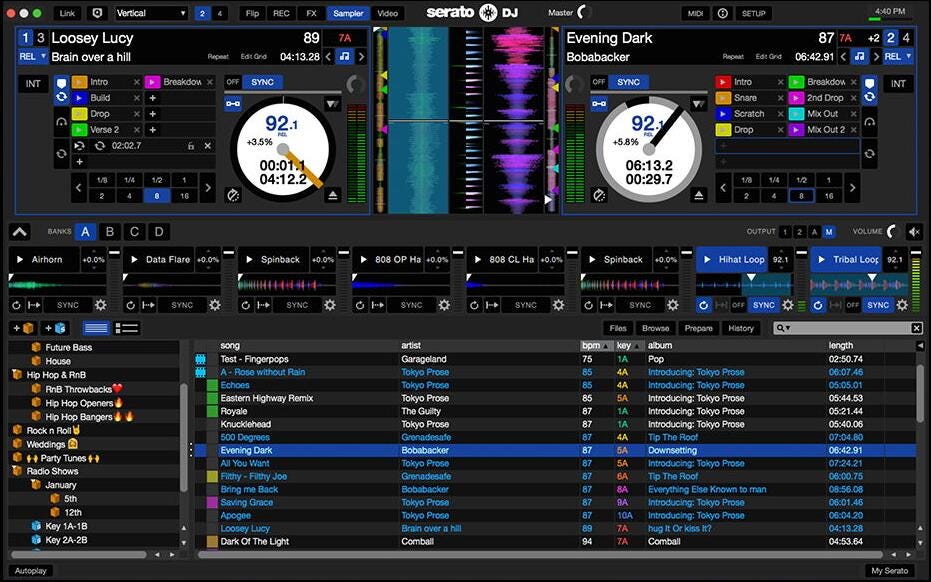The image size is (931, 582).
Task: Enable SYNC on Hihat Loop slot
Action: point(764,305)
